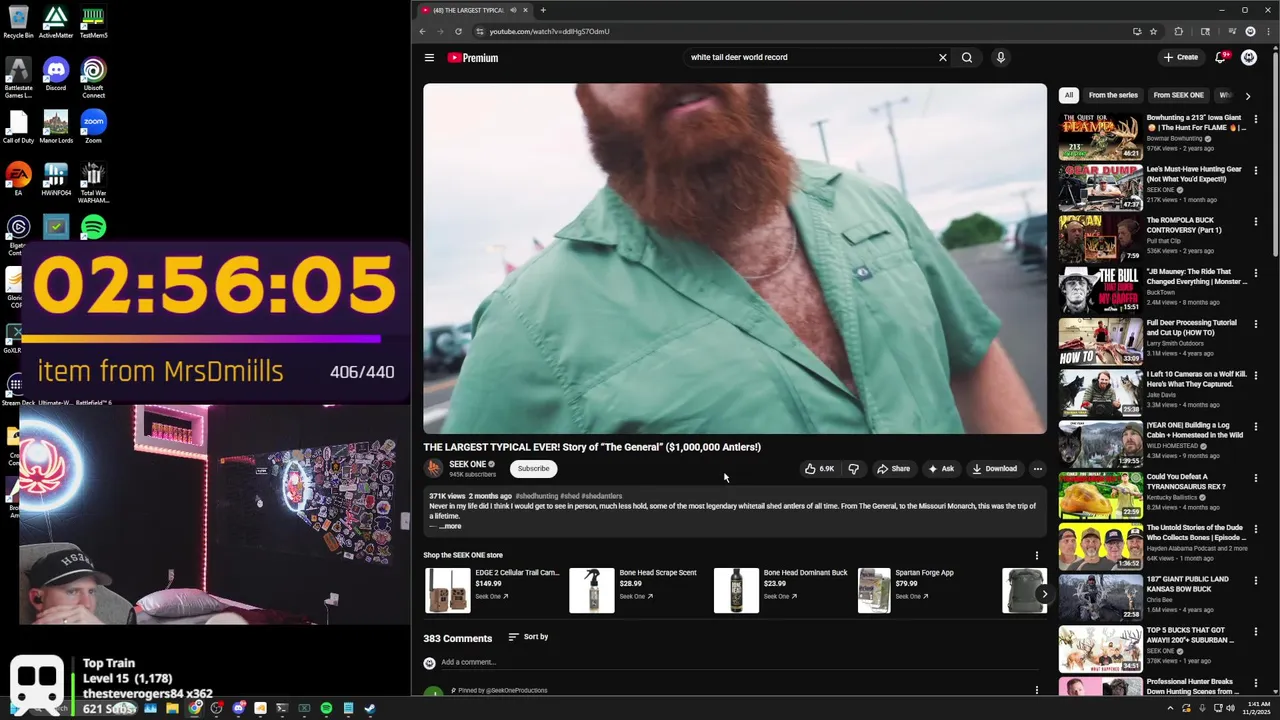1280x720 pixels.
Task: Open SEEK ONE channel avatar
Action: click(x=433, y=468)
